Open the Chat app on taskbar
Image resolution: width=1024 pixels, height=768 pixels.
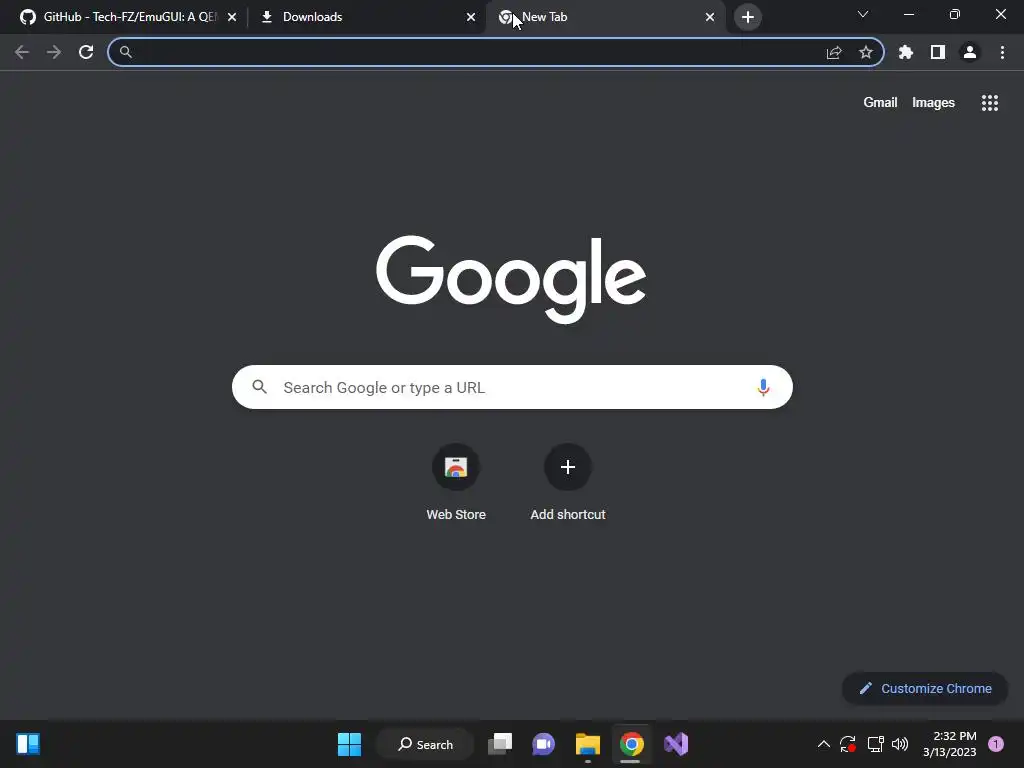pyautogui.click(x=543, y=744)
